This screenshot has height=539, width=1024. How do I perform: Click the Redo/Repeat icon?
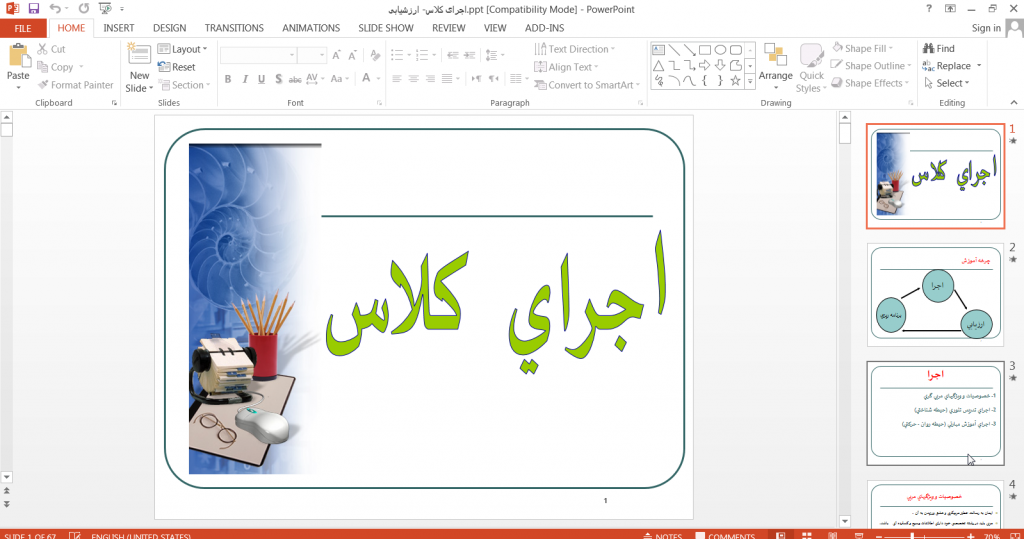[84, 9]
